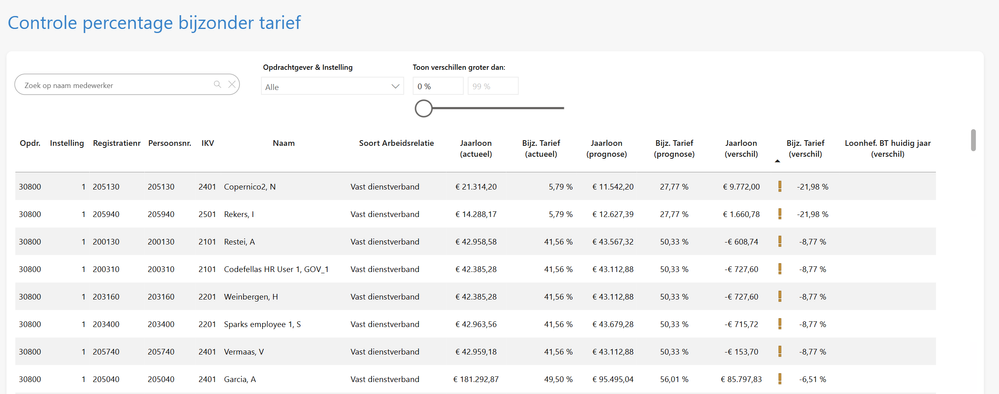
Task: Click the maximum percentage field showing 99 %
Action: tap(493, 86)
